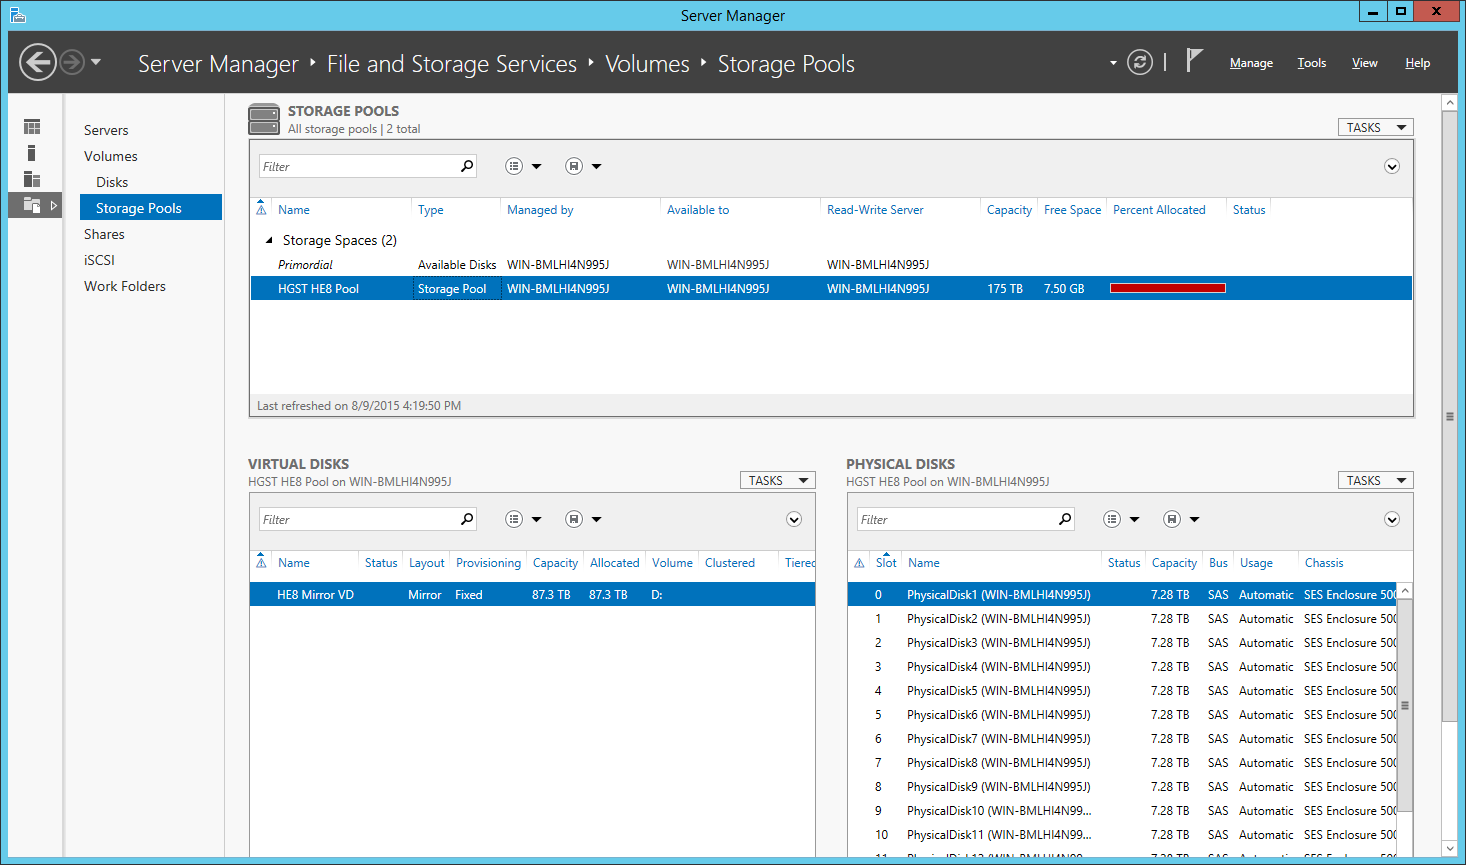
Task: Open Work Folders in the navigation pane
Action: point(125,286)
